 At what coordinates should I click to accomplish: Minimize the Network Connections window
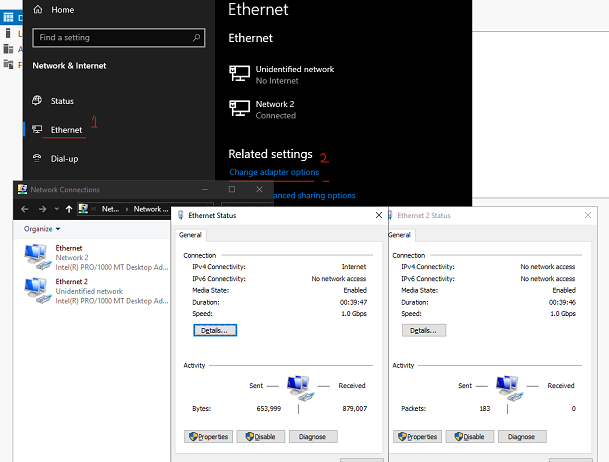tap(205, 189)
